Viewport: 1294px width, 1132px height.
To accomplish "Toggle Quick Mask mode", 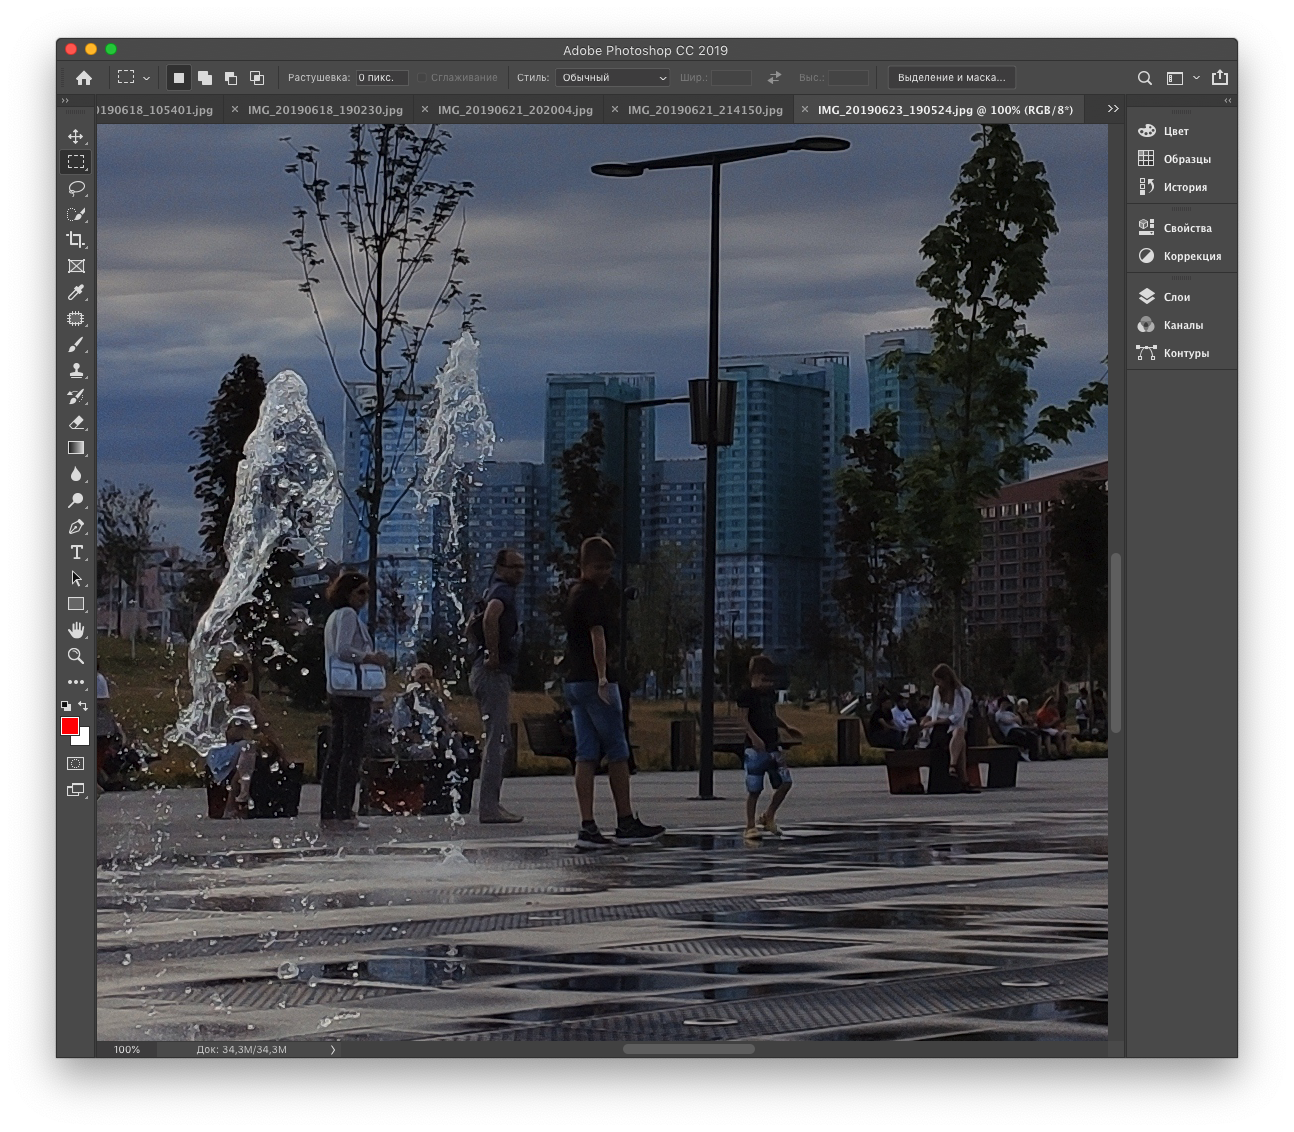I will [76, 763].
